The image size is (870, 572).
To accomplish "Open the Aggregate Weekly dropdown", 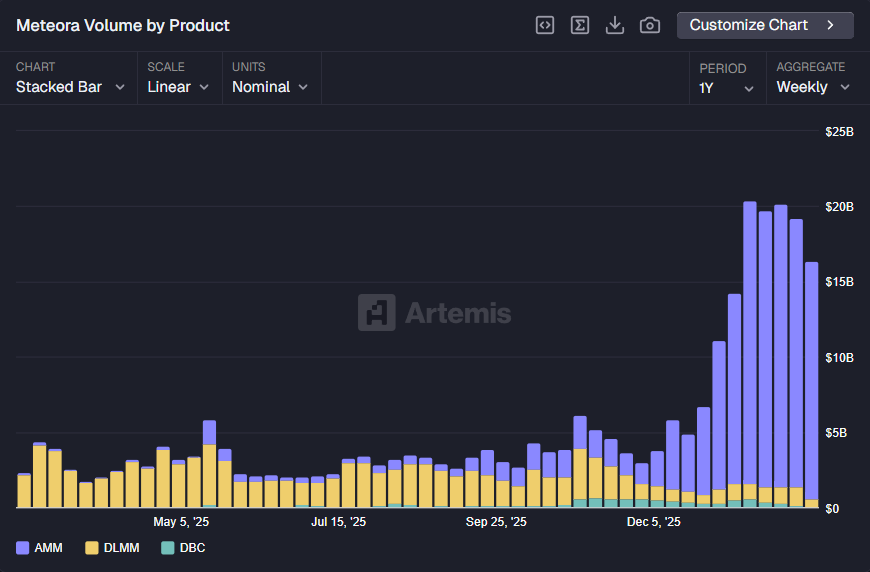I will tap(813, 87).
